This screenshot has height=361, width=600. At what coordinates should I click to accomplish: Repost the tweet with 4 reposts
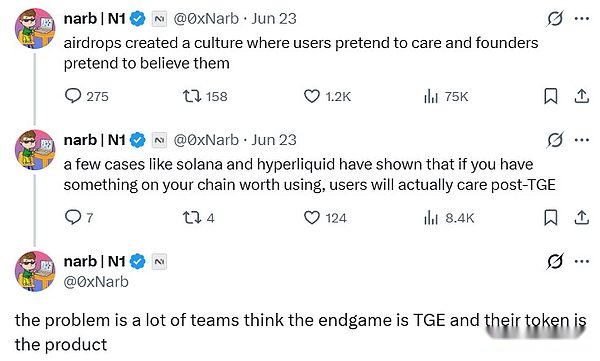[191, 218]
